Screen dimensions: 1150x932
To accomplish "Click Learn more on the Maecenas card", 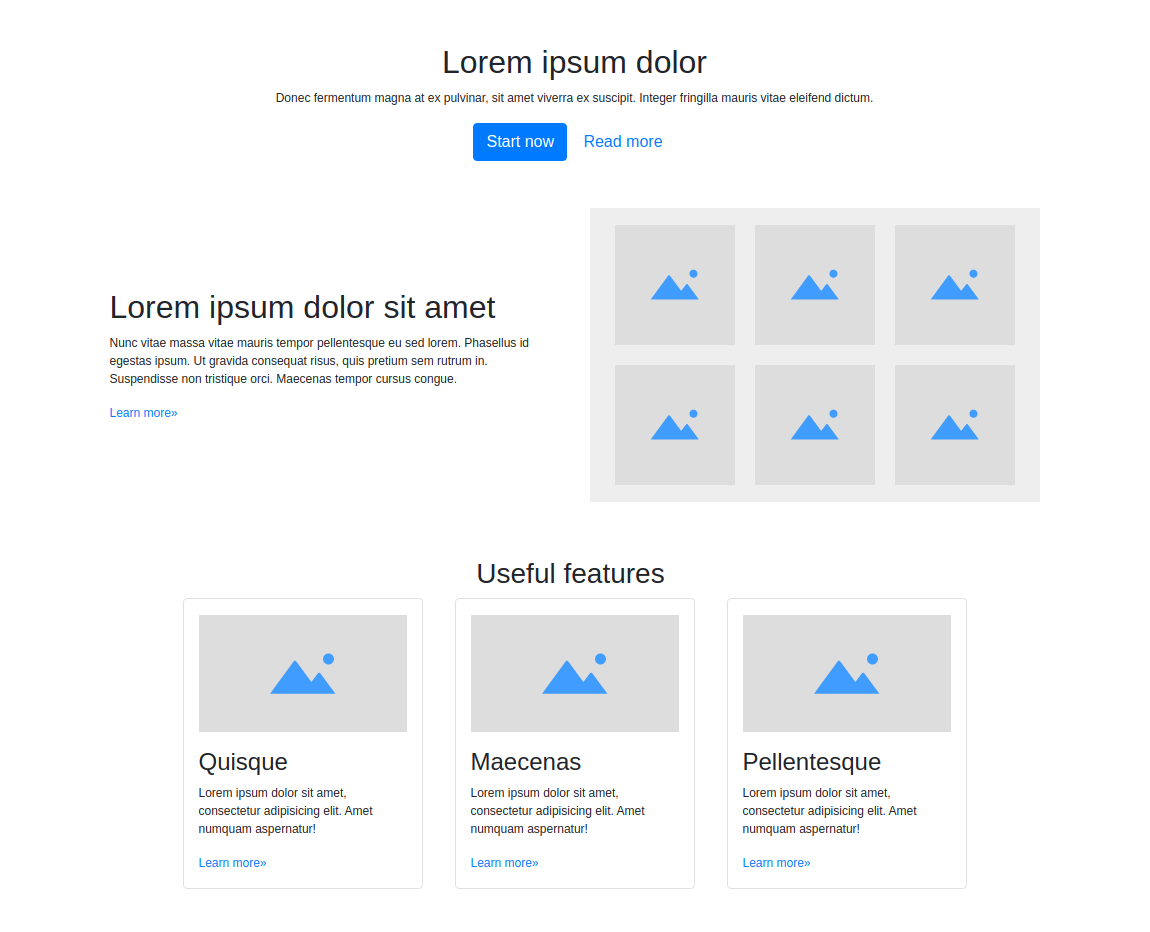I will pyautogui.click(x=504, y=862).
